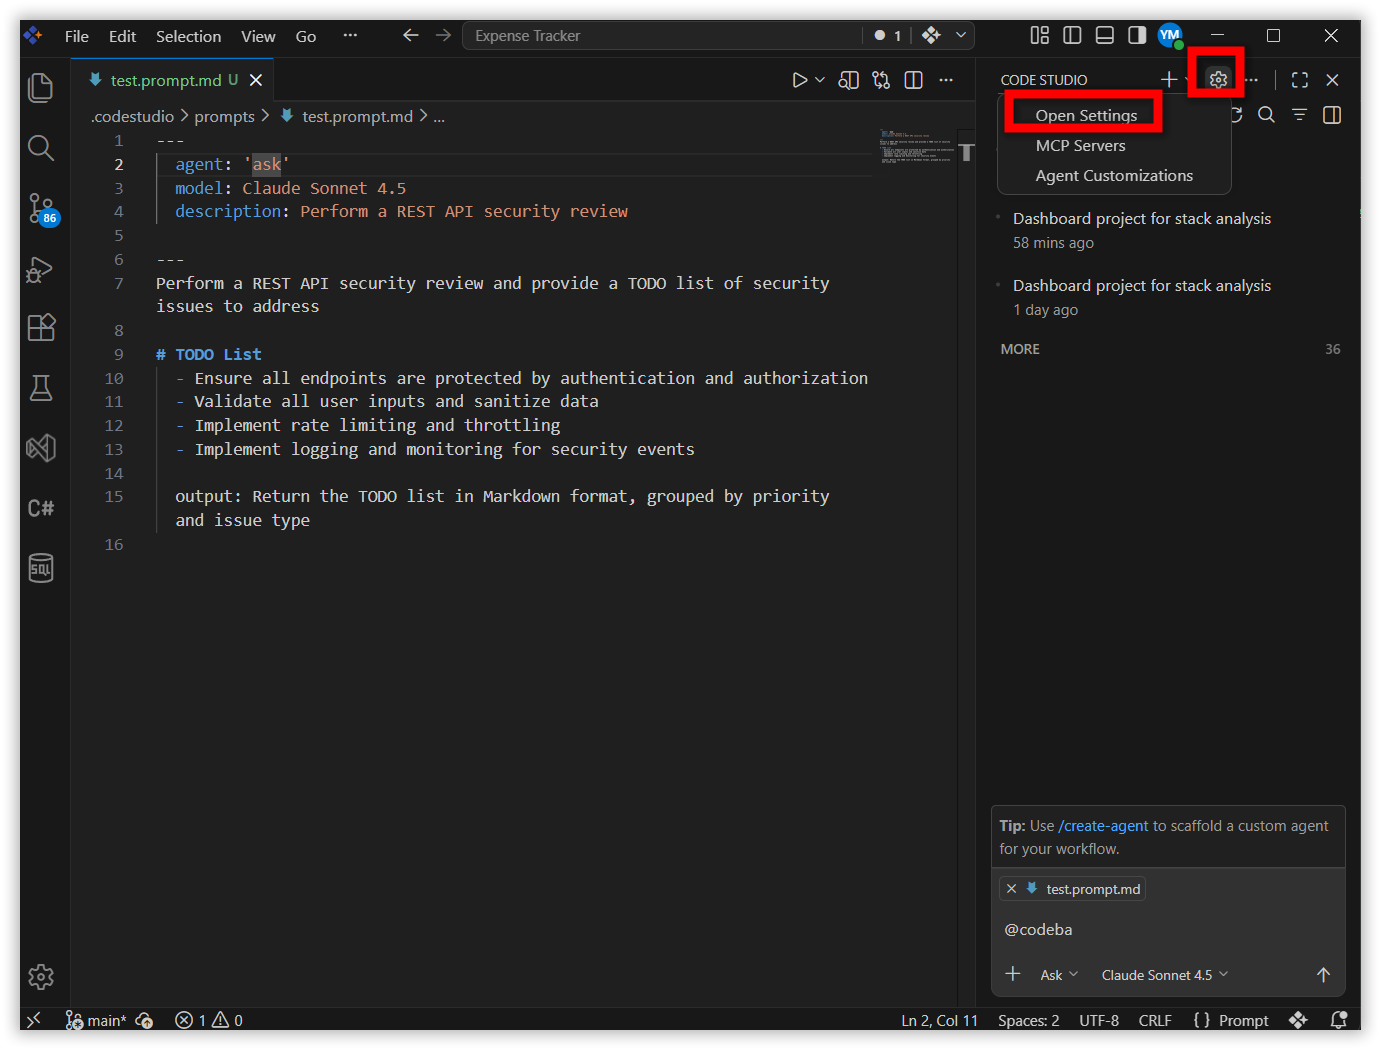Select MCP Servers menu entry

1080,145
